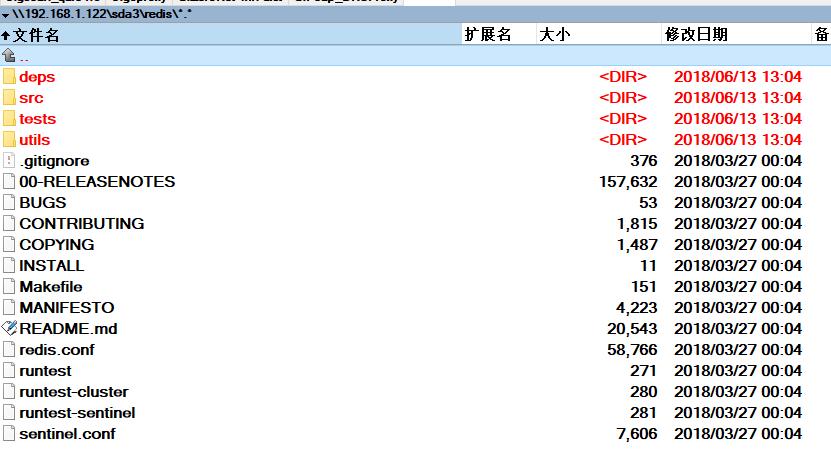Viewport: 831px width, 458px height.
Task: Click the runtest-sentinel file icon
Action: coord(9,412)
